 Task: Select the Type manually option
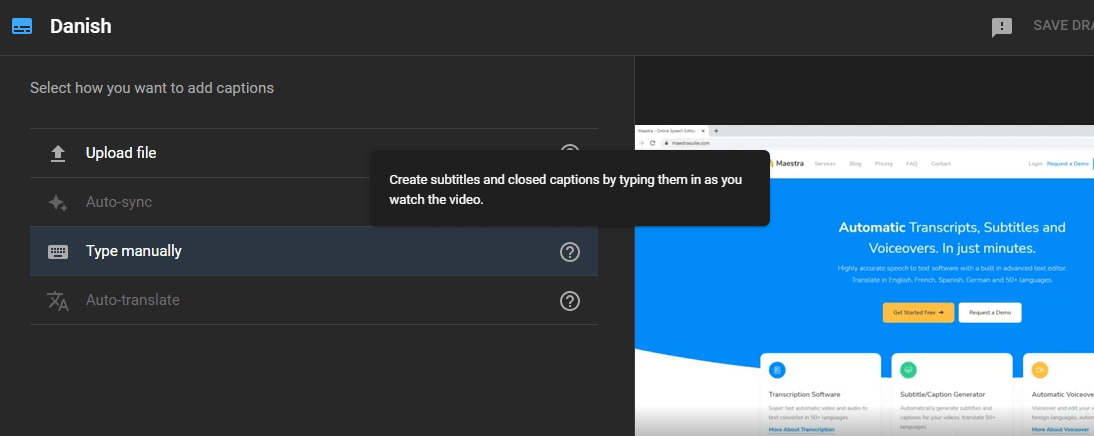(x=314, y=251)
